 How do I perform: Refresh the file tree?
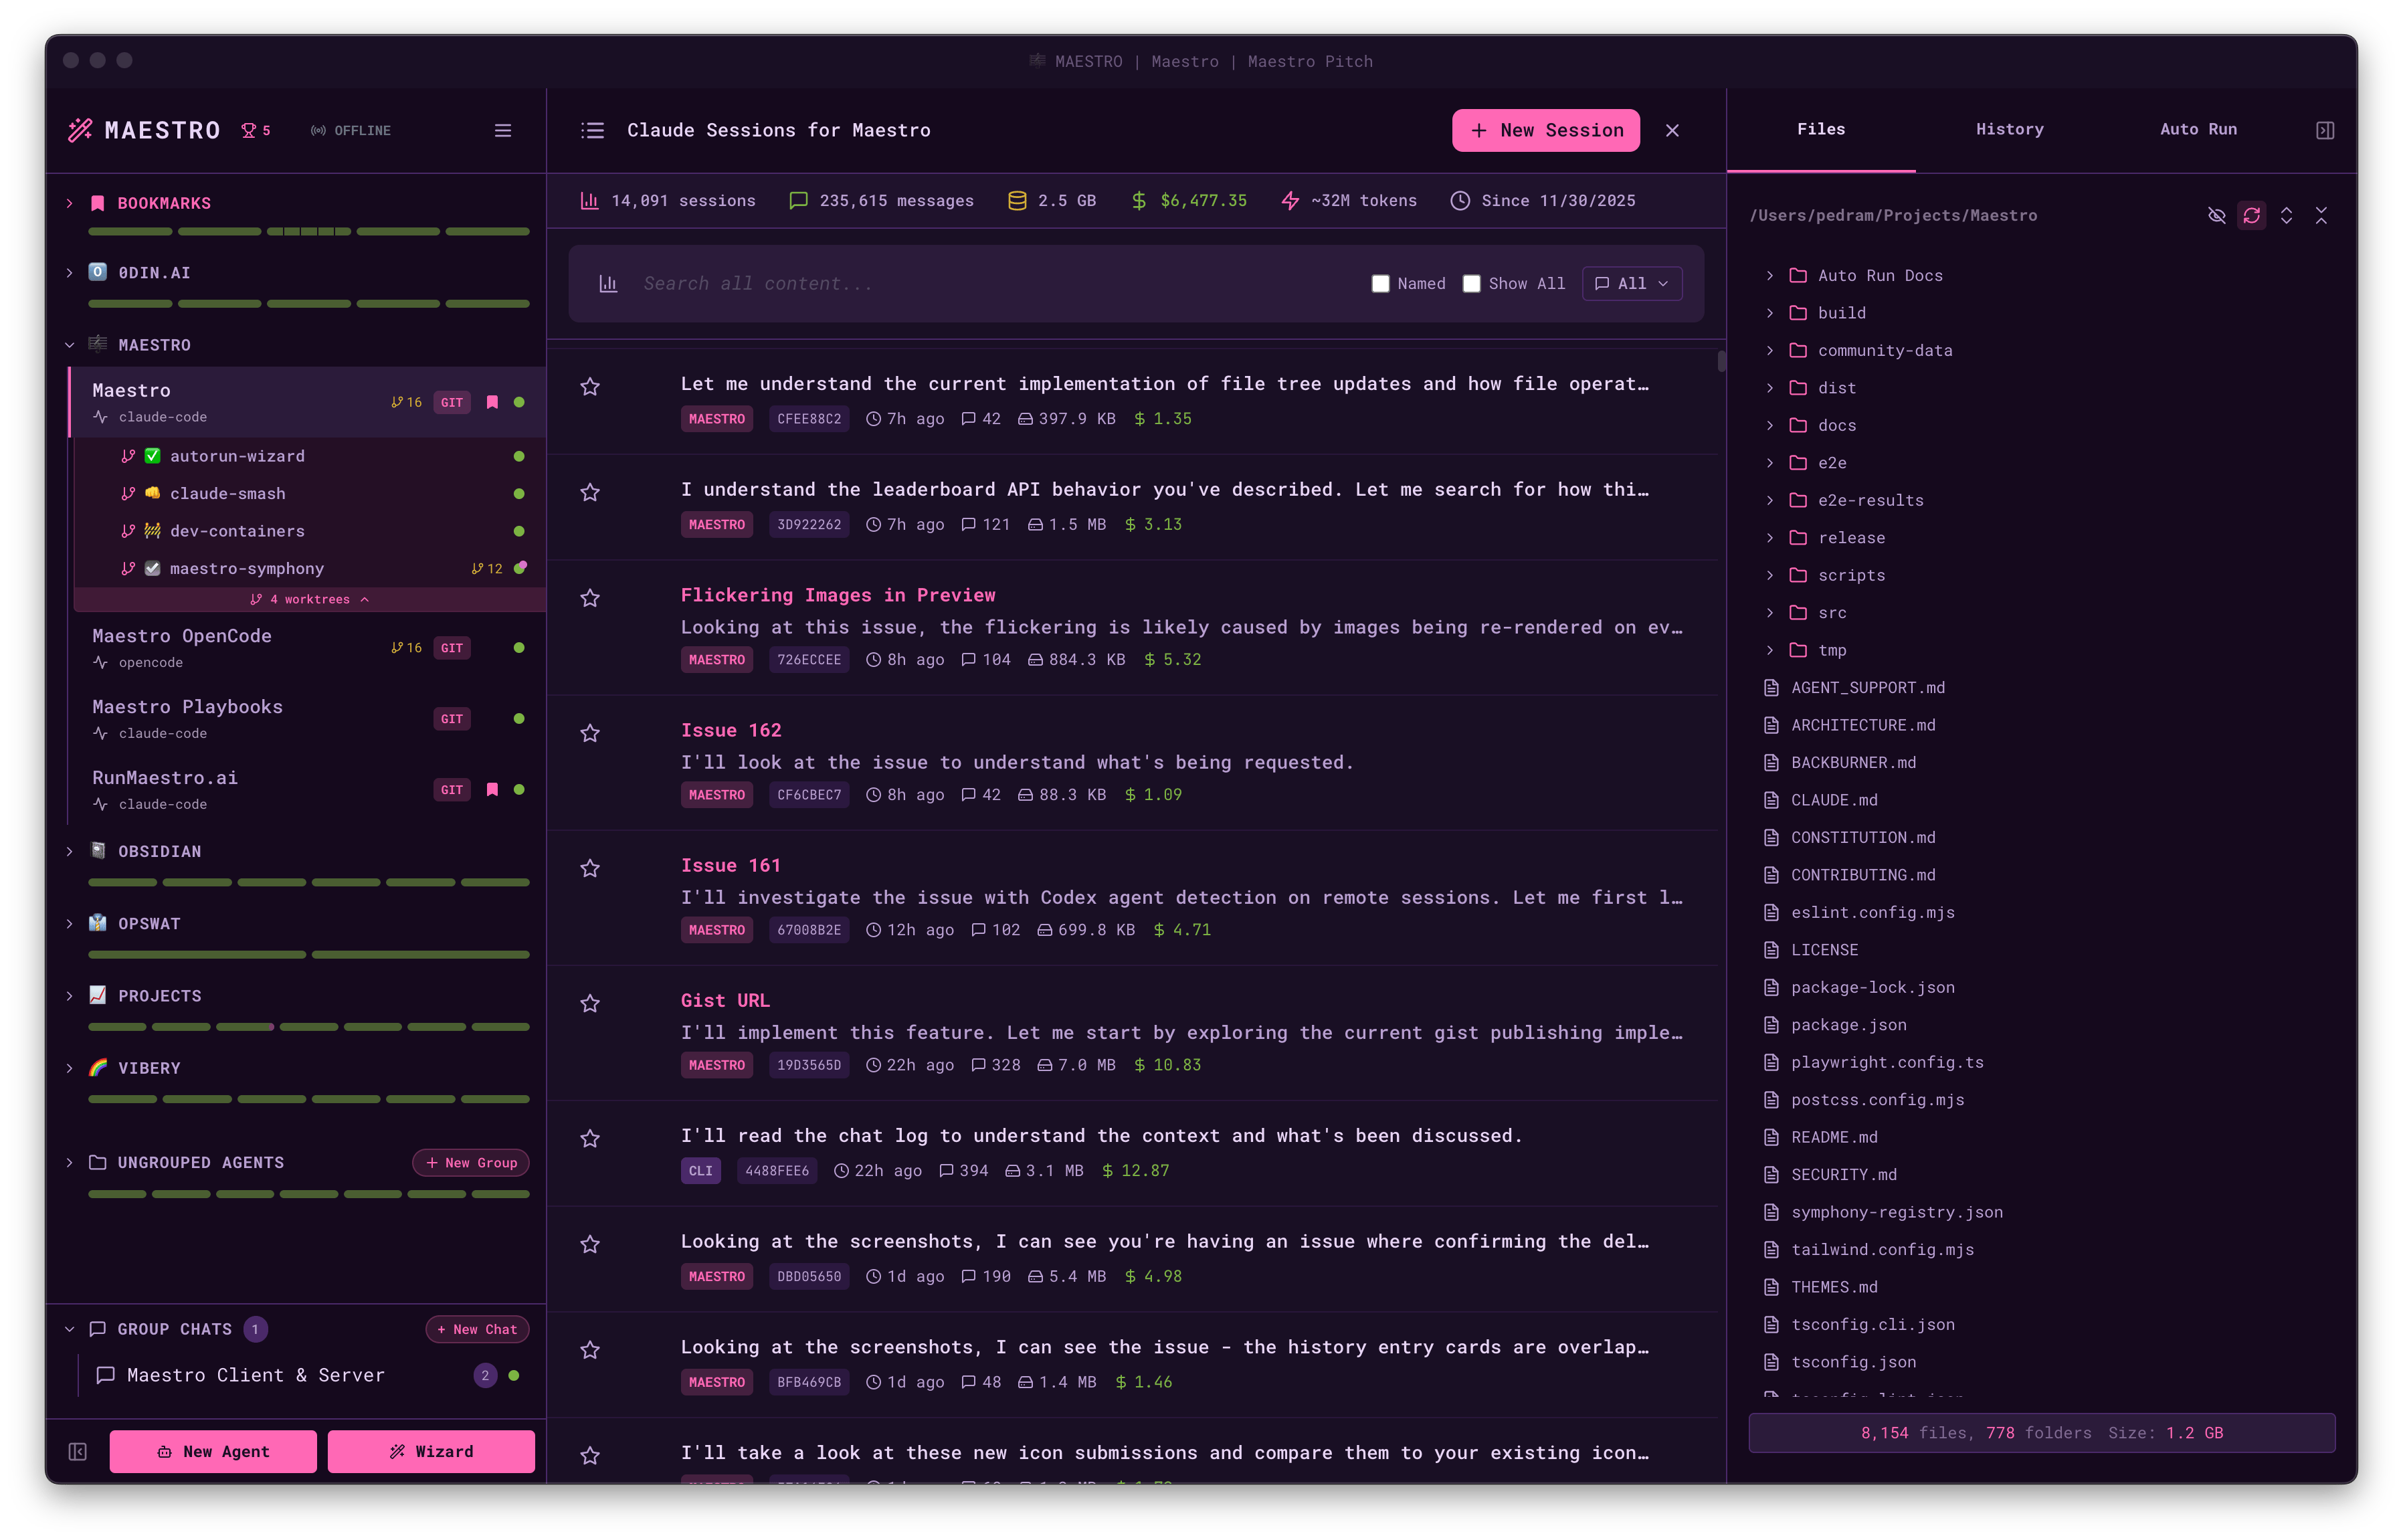click(x=2251, y=216)
